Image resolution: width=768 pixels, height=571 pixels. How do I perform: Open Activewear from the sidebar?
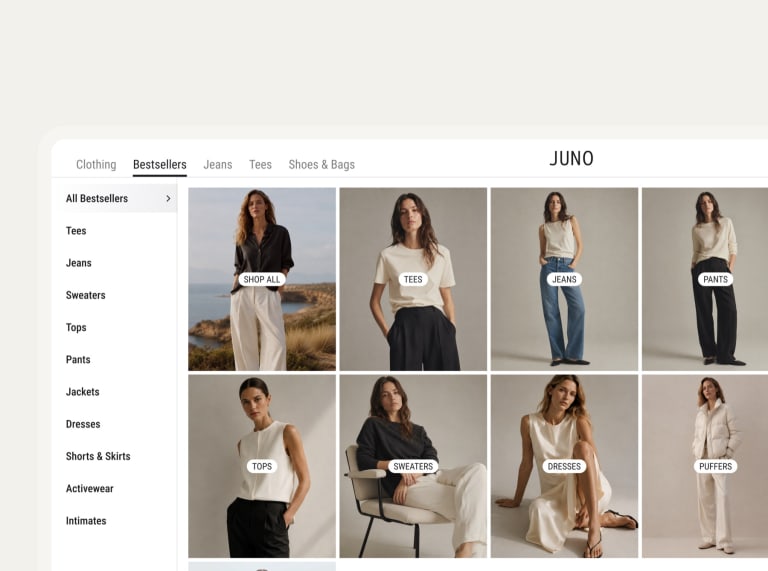90,489
